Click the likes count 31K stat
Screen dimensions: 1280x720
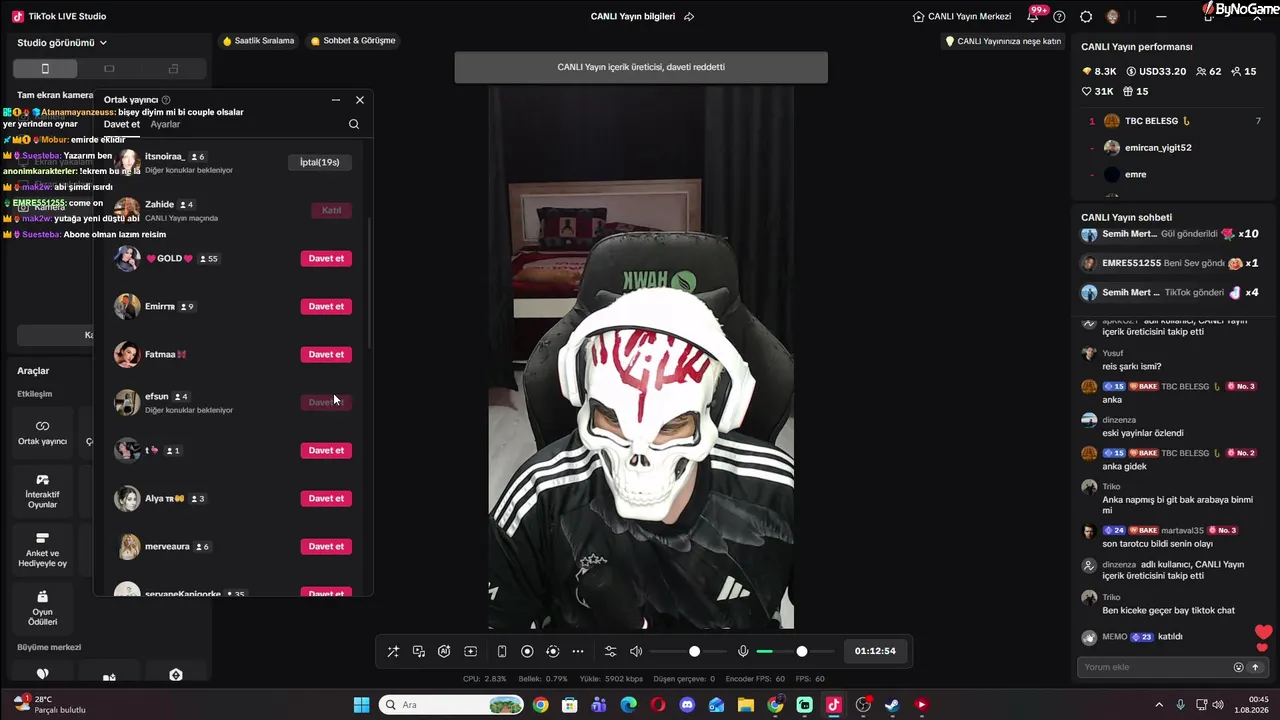tap(1097, 92)
